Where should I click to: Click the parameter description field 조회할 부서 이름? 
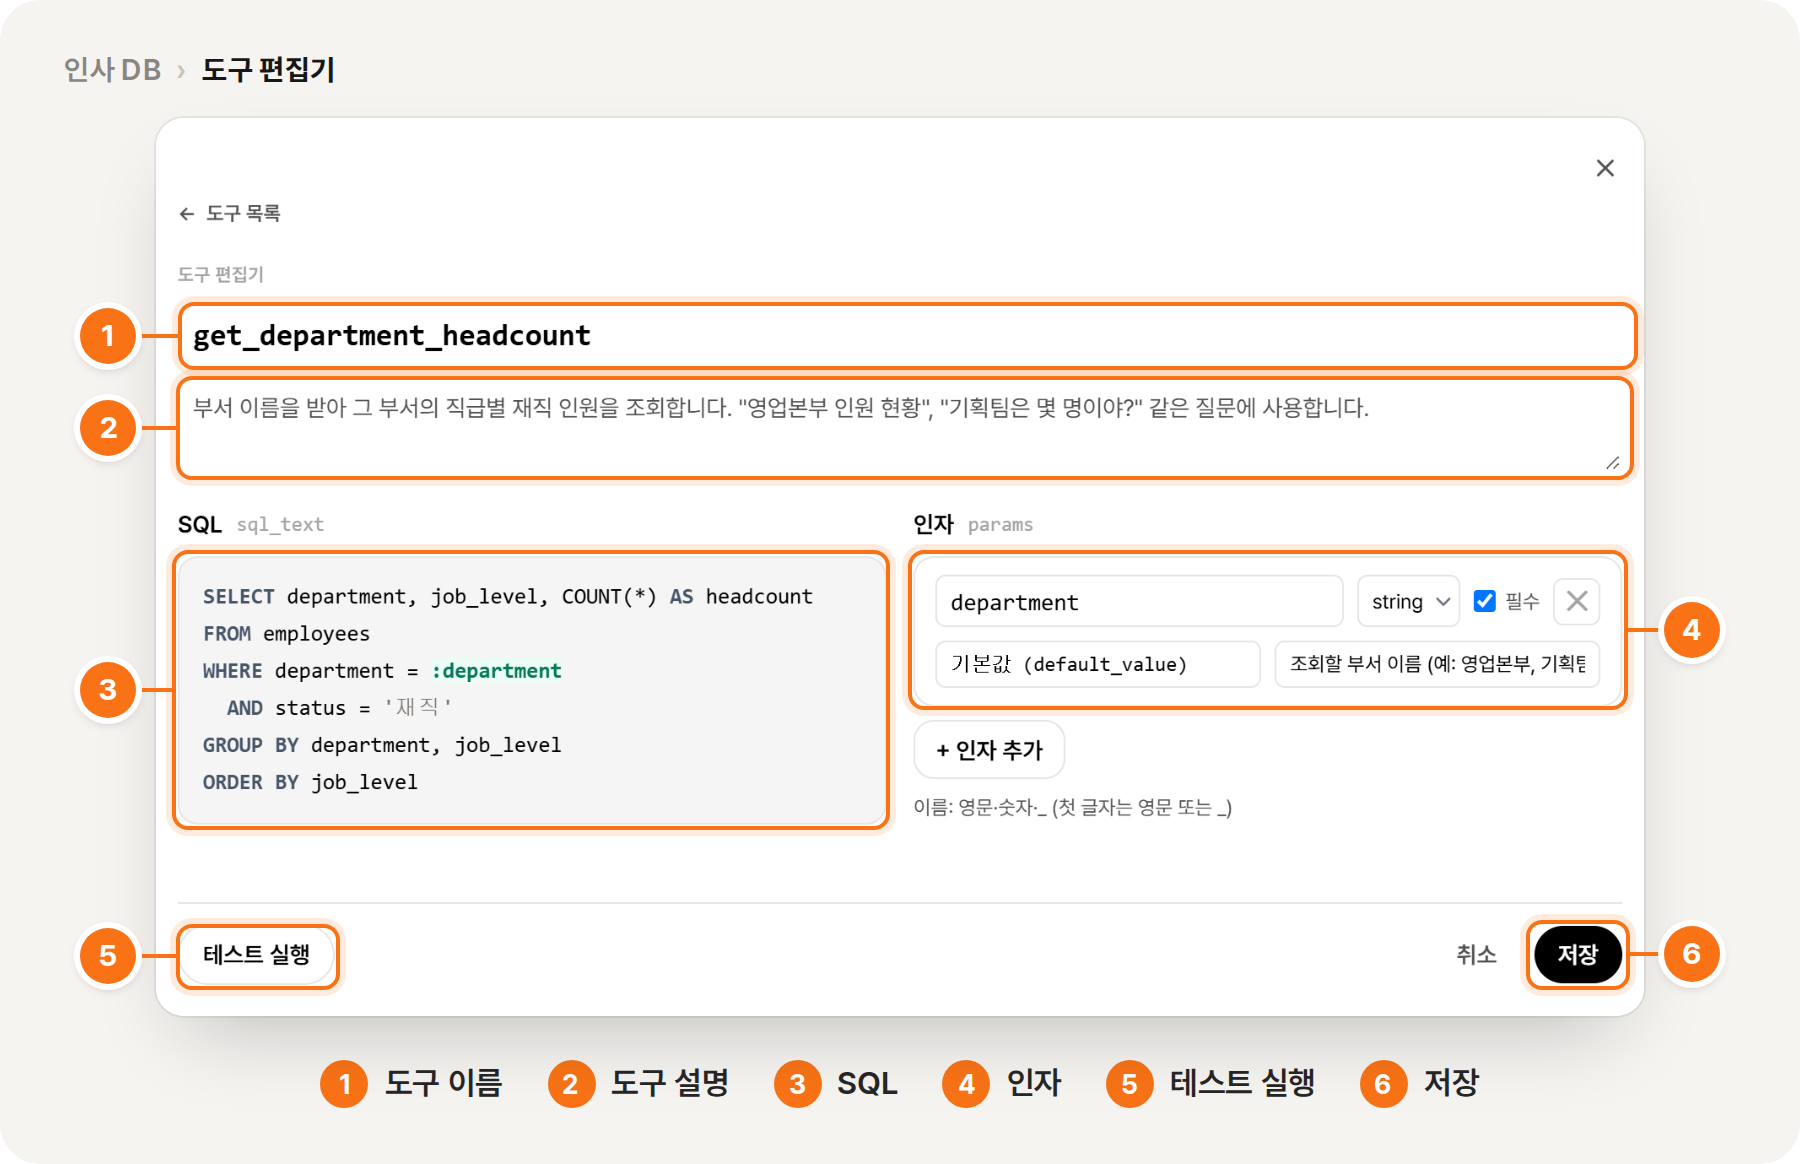click(1437, 664)
